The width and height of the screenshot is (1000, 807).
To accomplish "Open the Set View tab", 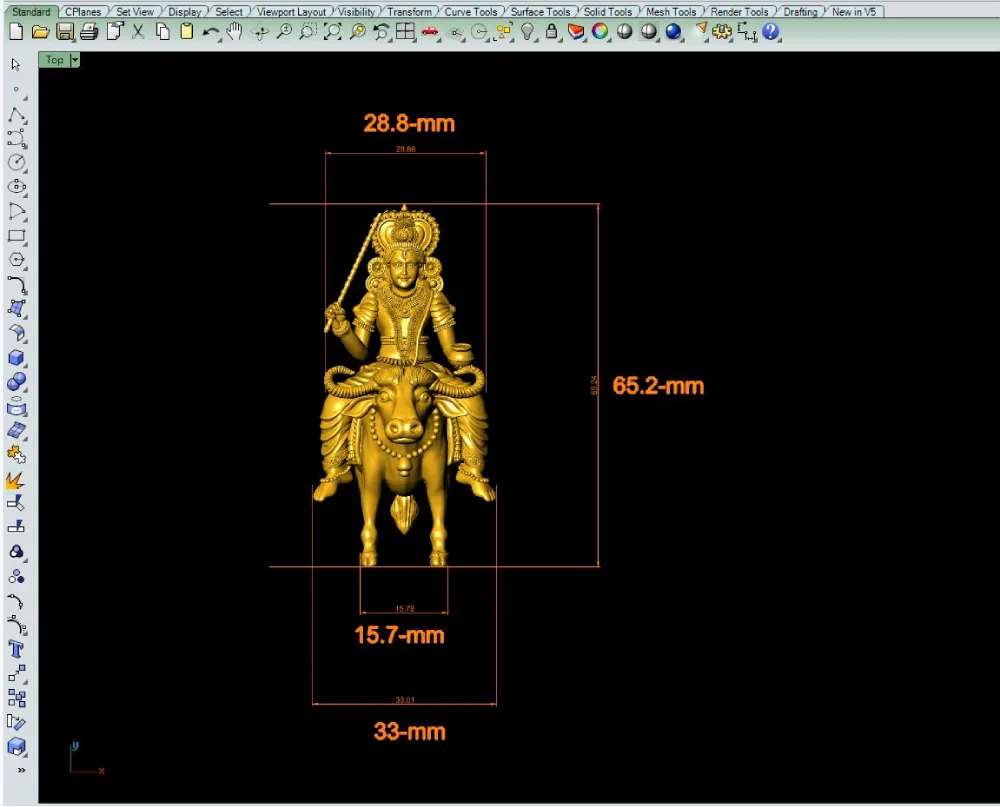I will [135, 11].
